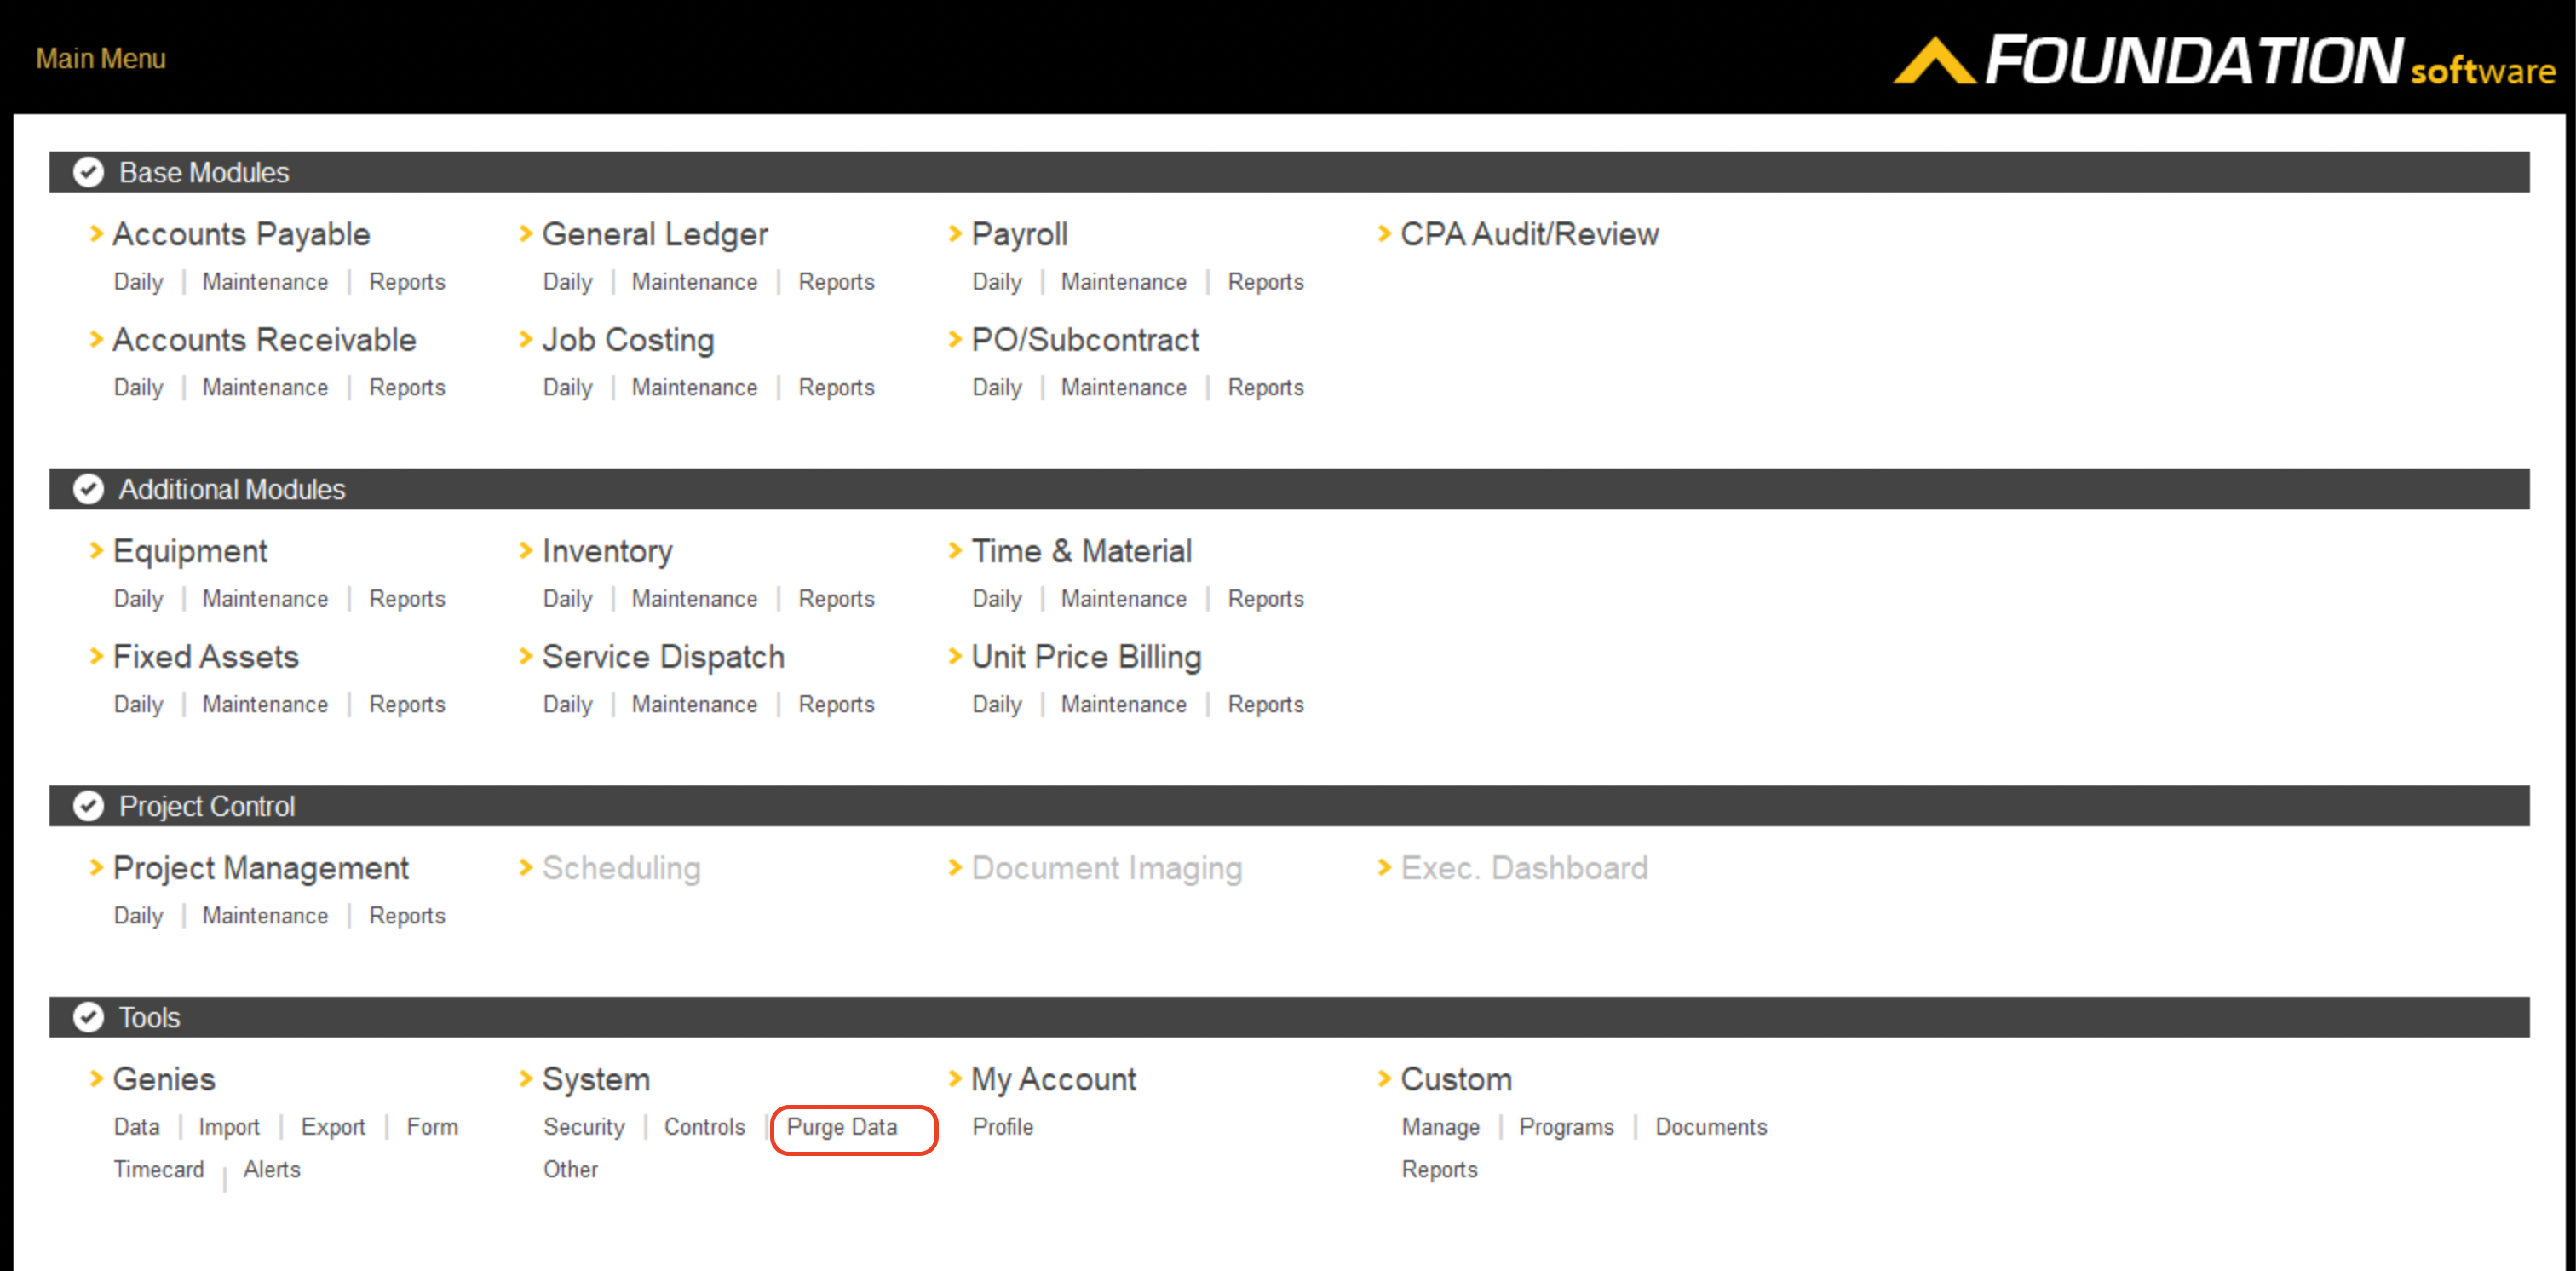Open PO/Subcontract module

point(1085,340)
